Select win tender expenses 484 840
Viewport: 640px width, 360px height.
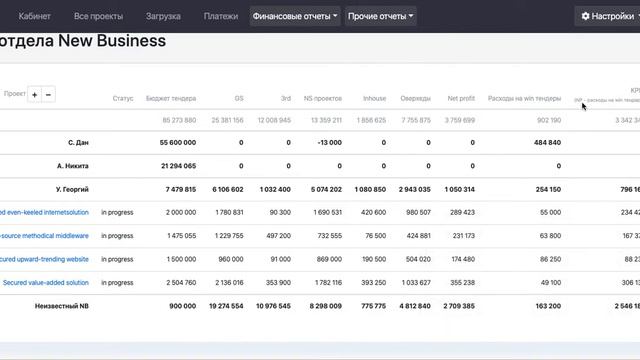tap(547, 142)
